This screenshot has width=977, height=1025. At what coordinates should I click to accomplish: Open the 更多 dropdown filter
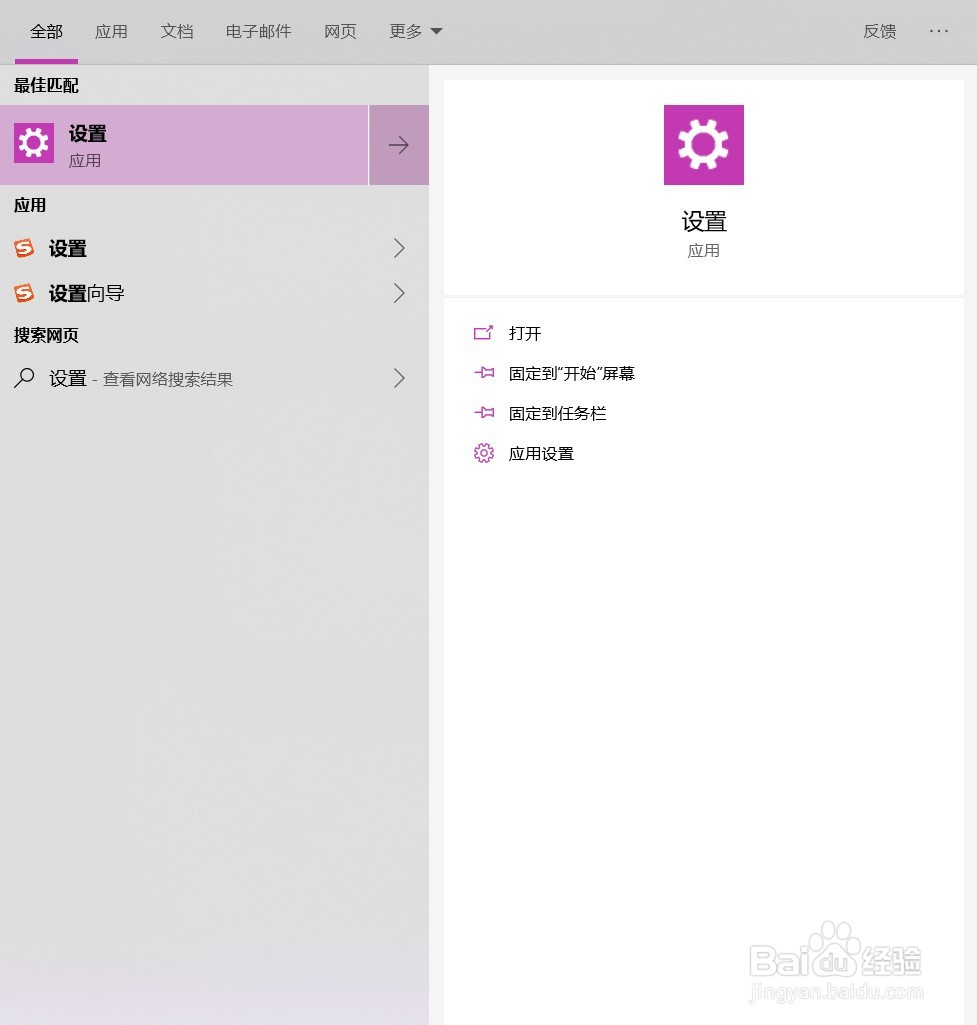416,31
